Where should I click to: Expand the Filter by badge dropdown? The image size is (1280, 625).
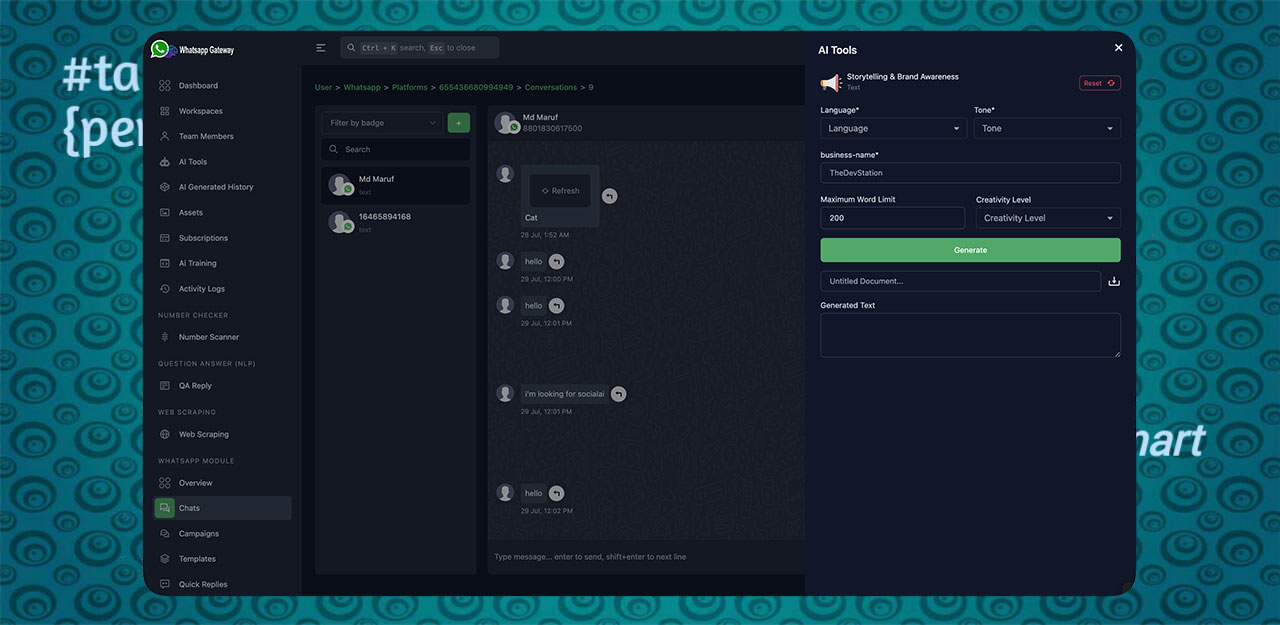pos(382,123)
